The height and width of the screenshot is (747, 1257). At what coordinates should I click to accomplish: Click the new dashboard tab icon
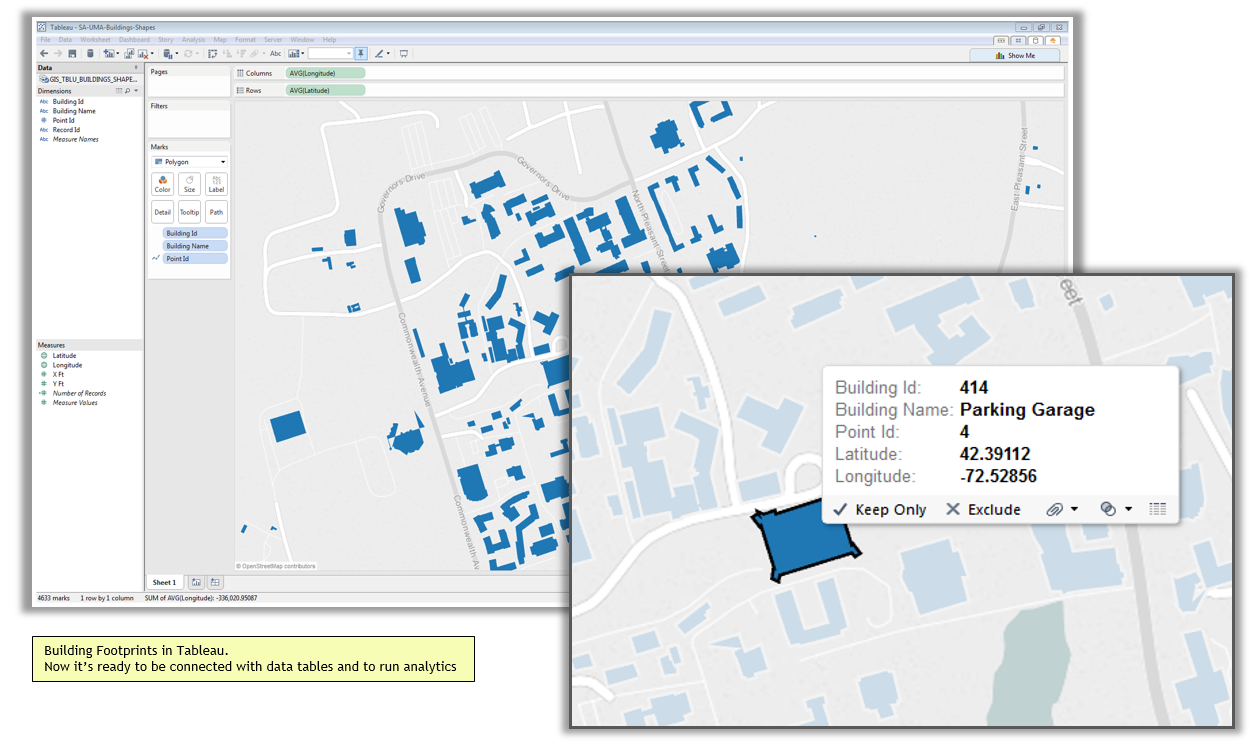215,582
